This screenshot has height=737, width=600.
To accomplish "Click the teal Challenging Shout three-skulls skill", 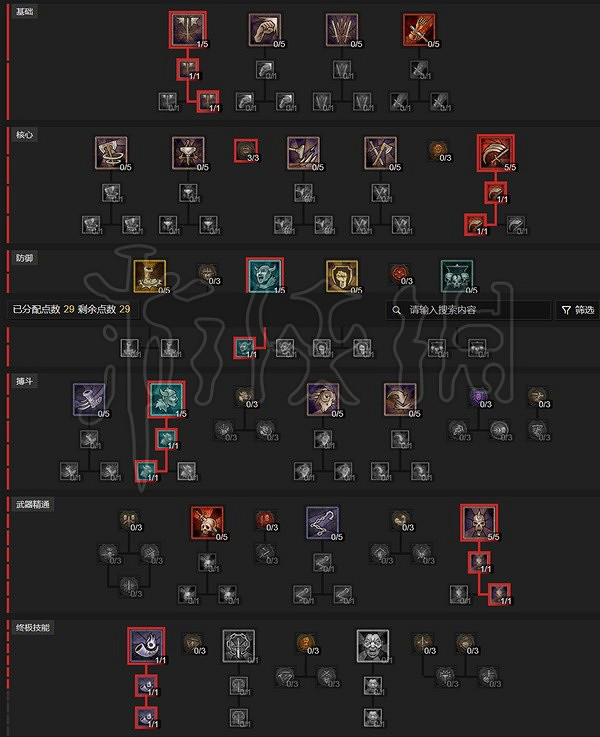I will 457,276.
